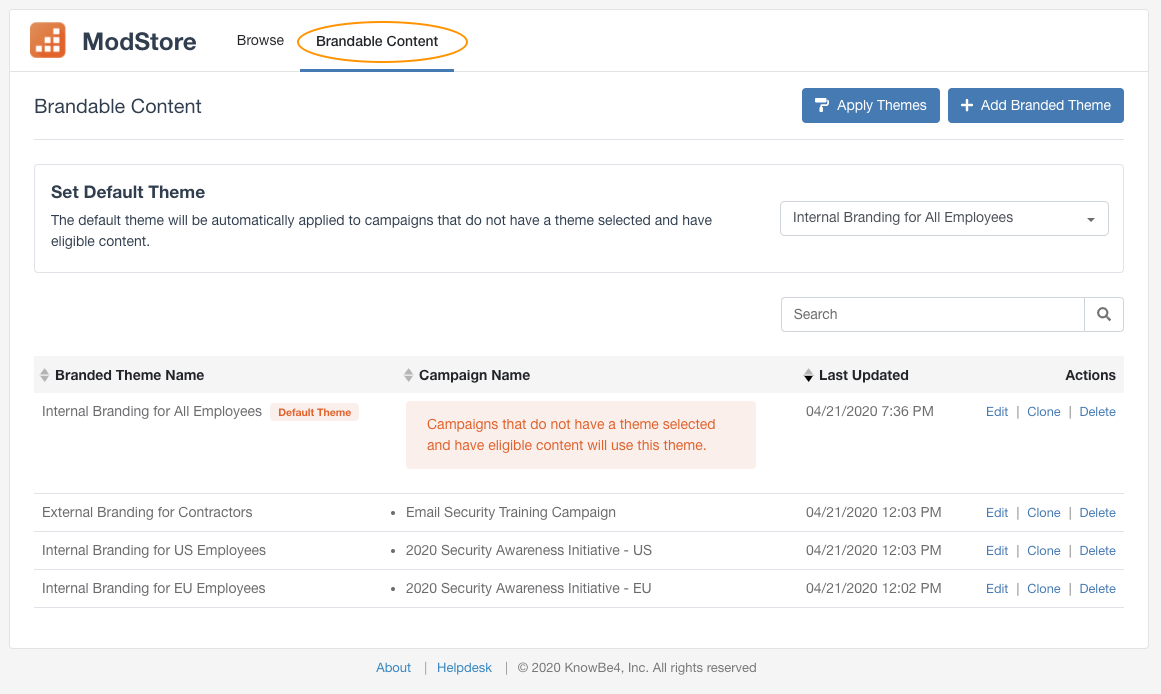Image resolution: width=1161 pixels, height=694 pixels.
Task: Open the About page link
Action: click(393, 667)
